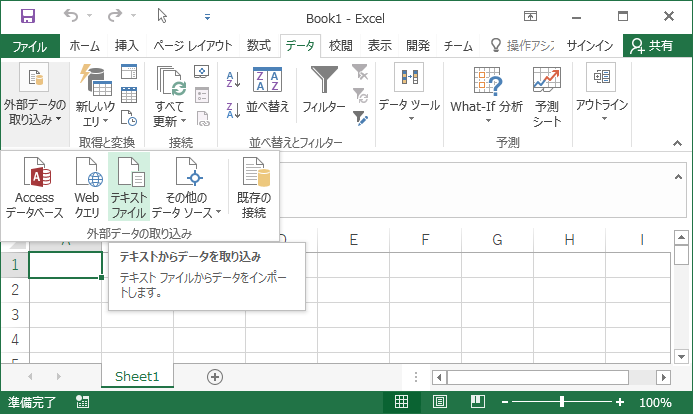Switch to the 校閲 tab
This screenshot has height=414, width=693.
(340, 46)
